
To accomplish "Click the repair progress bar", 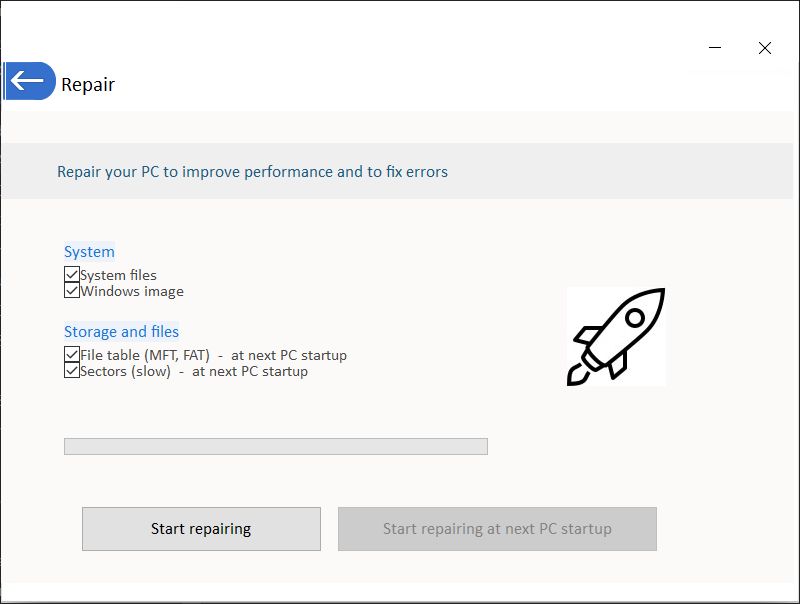I will pyautogui.click(x=275, y=446).
